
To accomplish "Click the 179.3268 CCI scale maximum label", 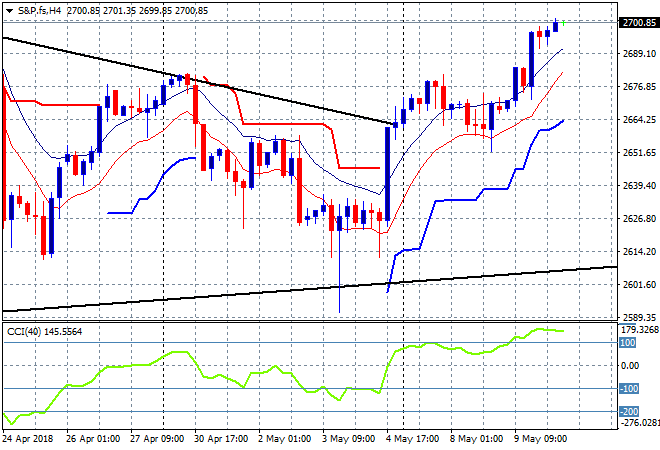I will click(x=637, y=329).
